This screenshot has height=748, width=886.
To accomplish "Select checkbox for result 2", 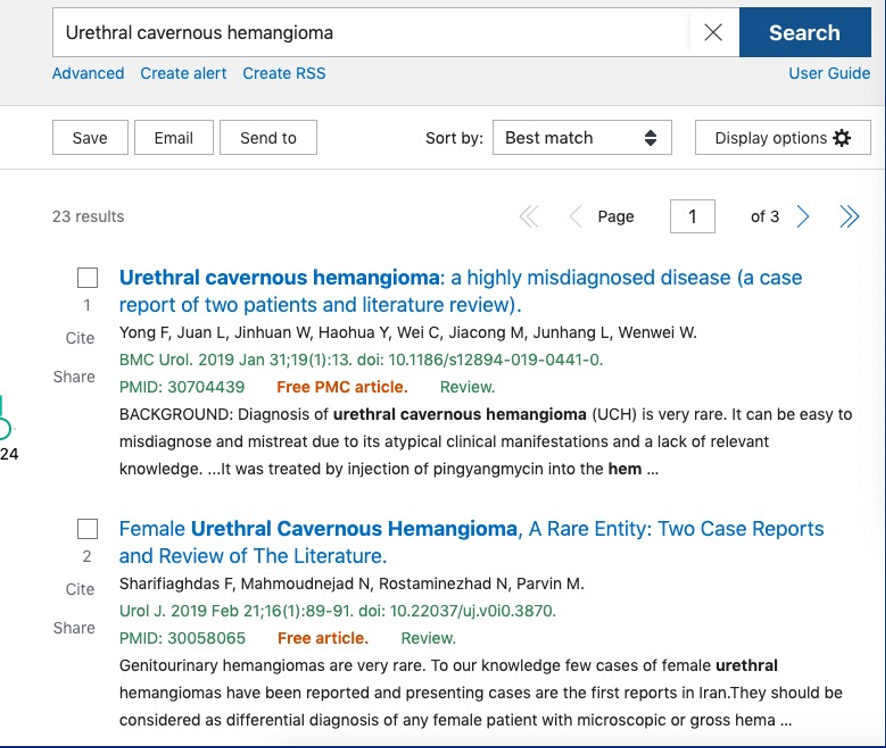I will tap(88, 529).
